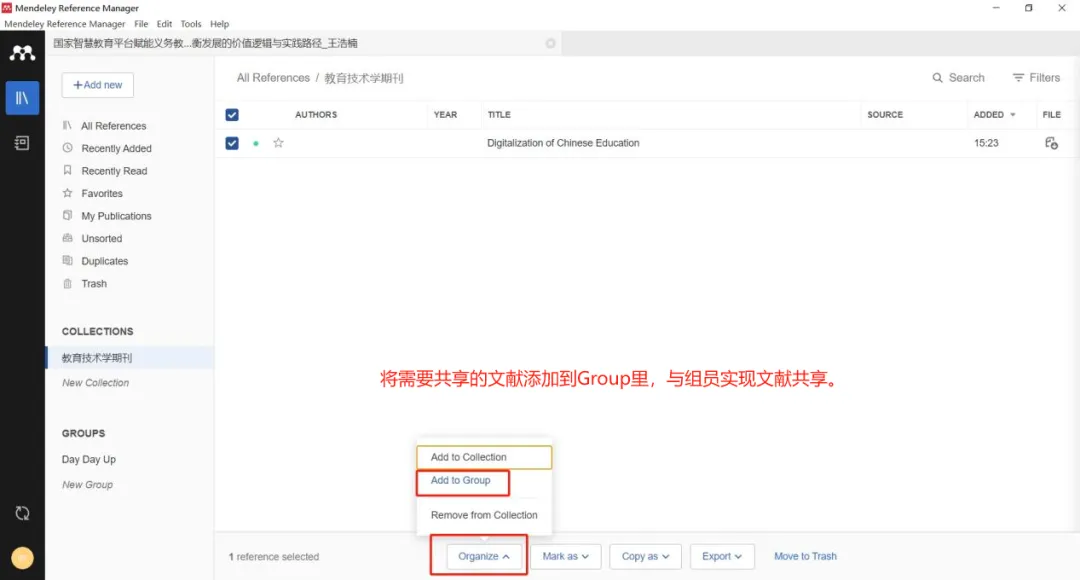Image resolution: width=1080 pixels, height=580 pixels.
Task: Click the Mendeley logo in the sidebar
Action: pos(22,53)
